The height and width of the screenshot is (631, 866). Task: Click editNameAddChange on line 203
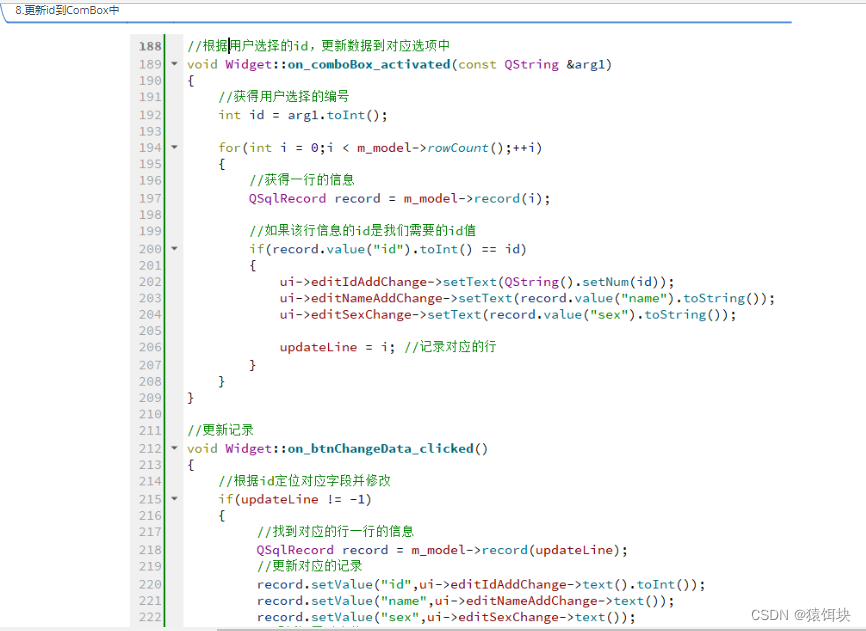point(377,299)
